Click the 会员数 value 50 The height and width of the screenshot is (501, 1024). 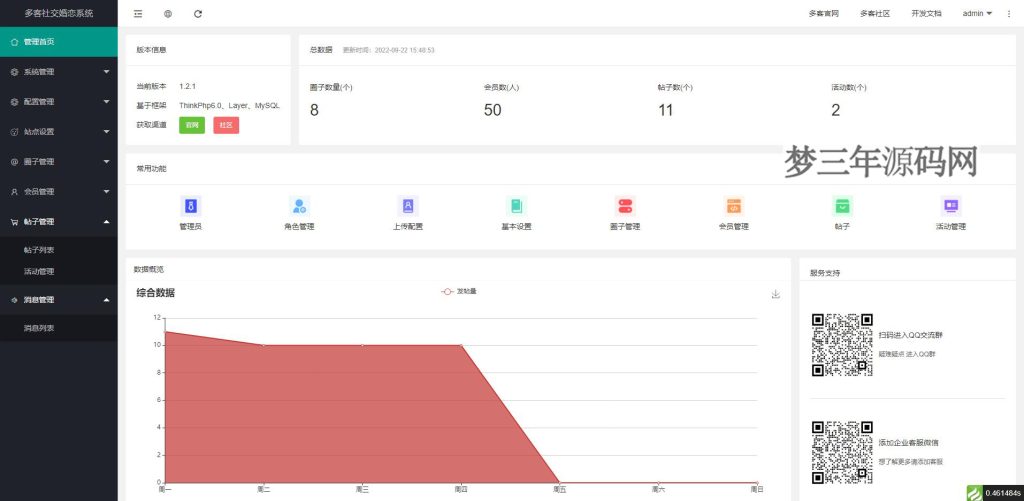coord(492,110)
